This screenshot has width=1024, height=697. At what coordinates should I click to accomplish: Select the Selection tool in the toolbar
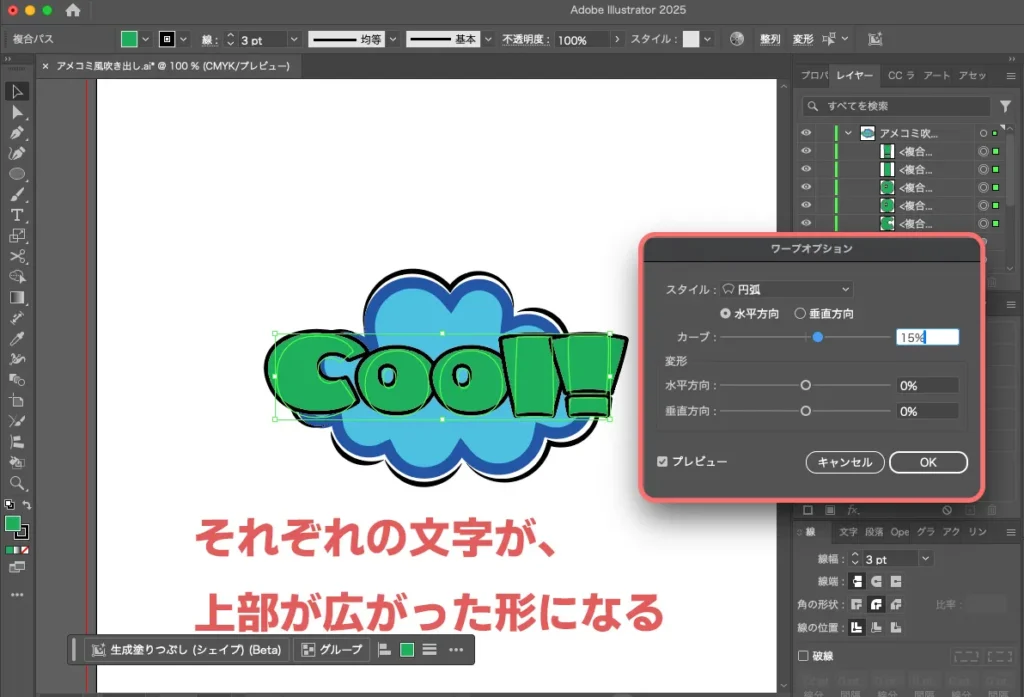(x=15, y=91)
